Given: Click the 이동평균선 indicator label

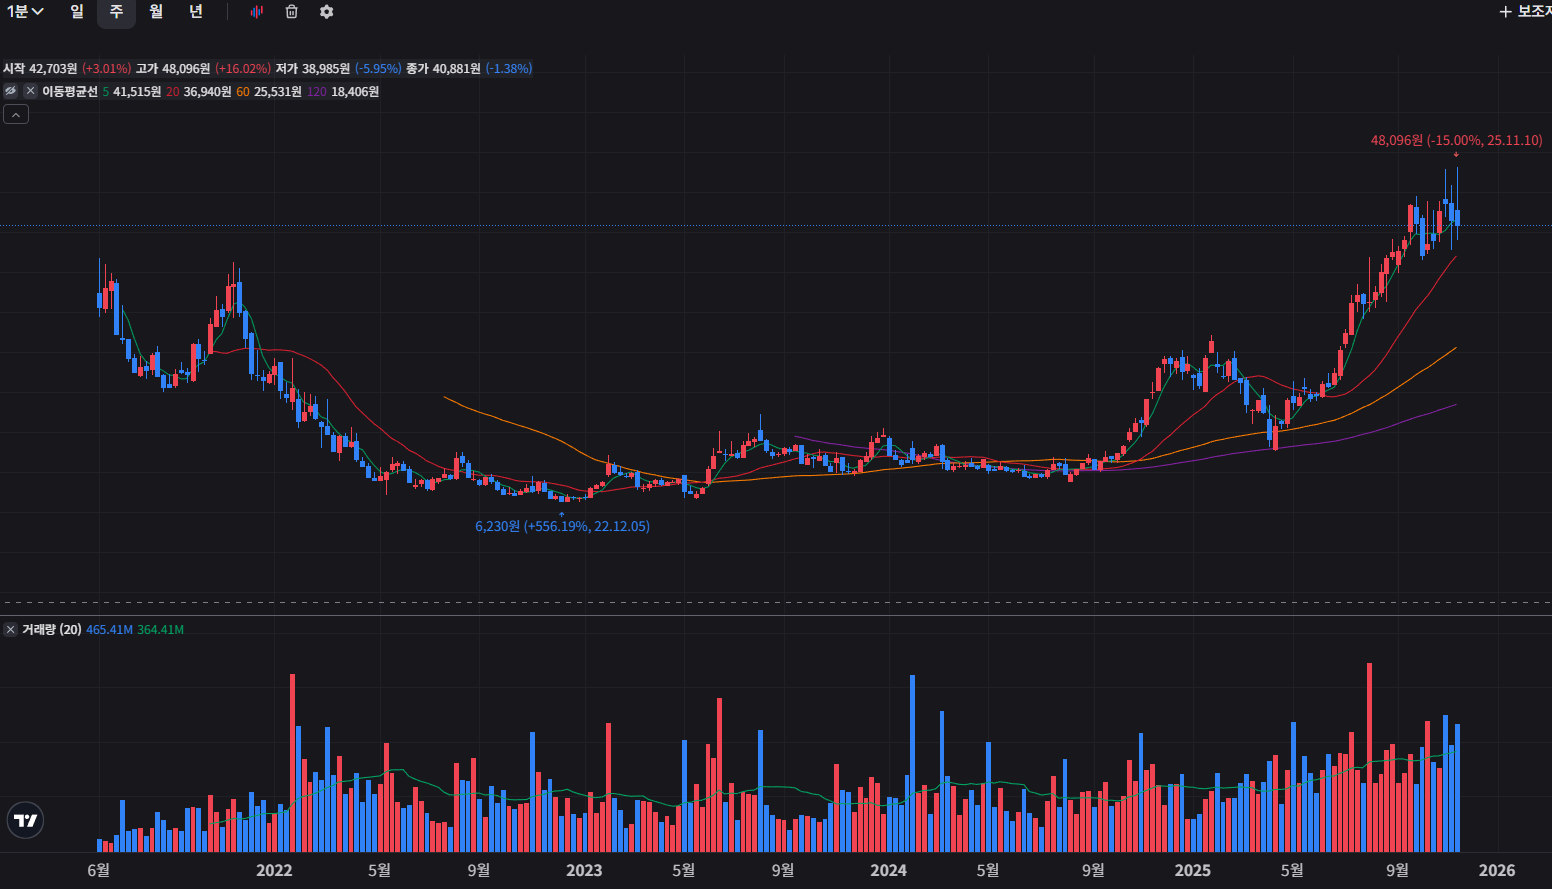Looking at the screenshot, I should click(x=70, y=91).
